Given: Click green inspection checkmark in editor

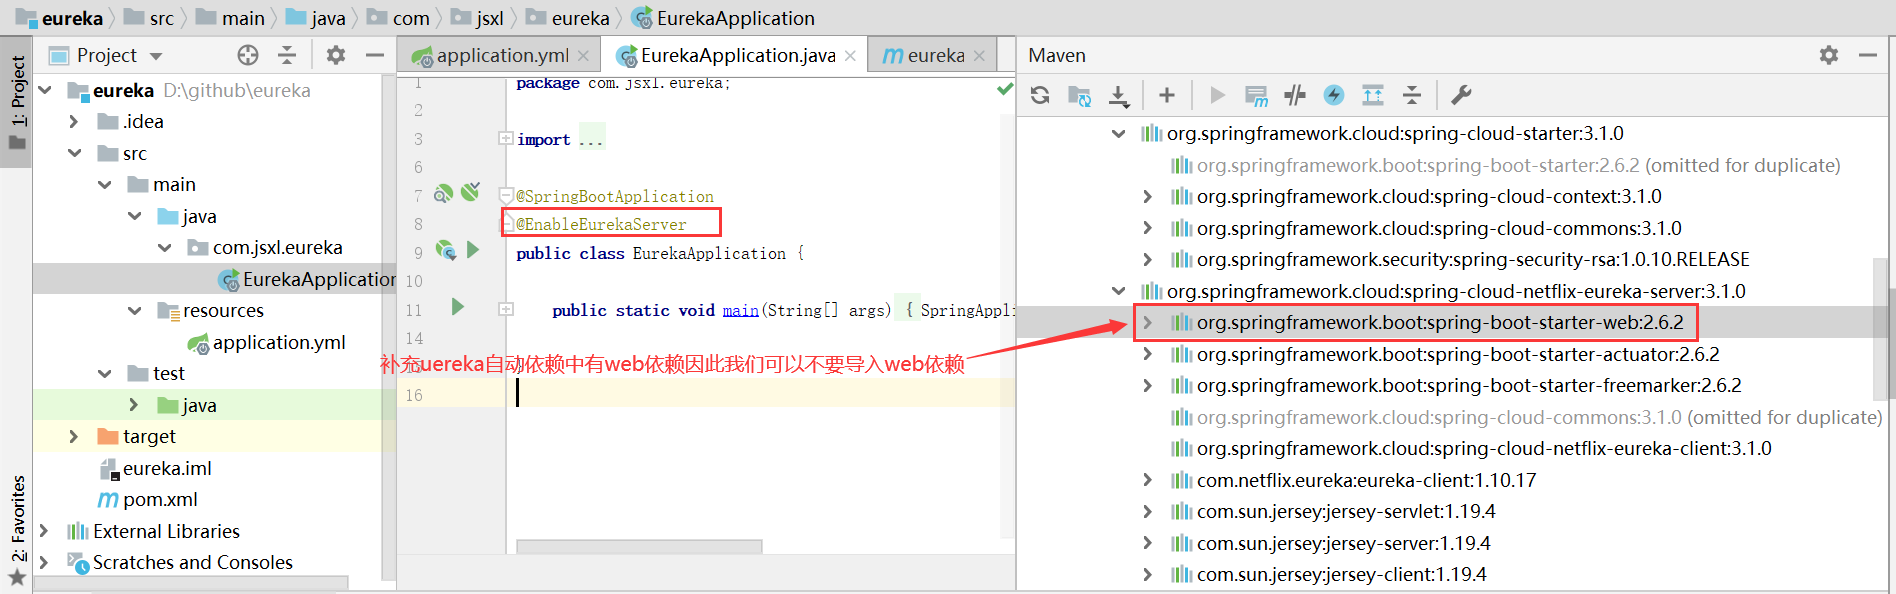Looking at the screenshot, I should click(1004, 89).
